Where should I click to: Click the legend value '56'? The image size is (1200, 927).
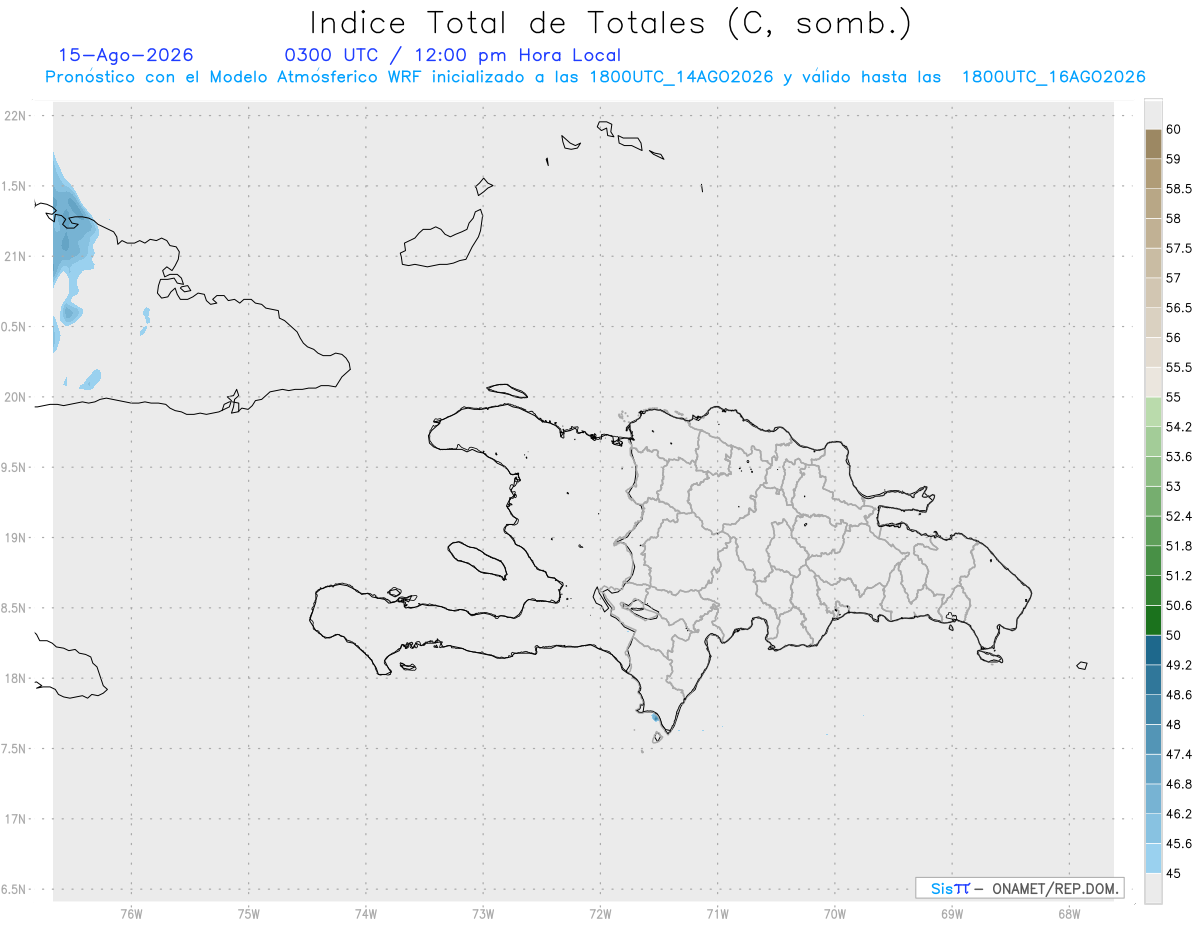(x=1173, y=338)
